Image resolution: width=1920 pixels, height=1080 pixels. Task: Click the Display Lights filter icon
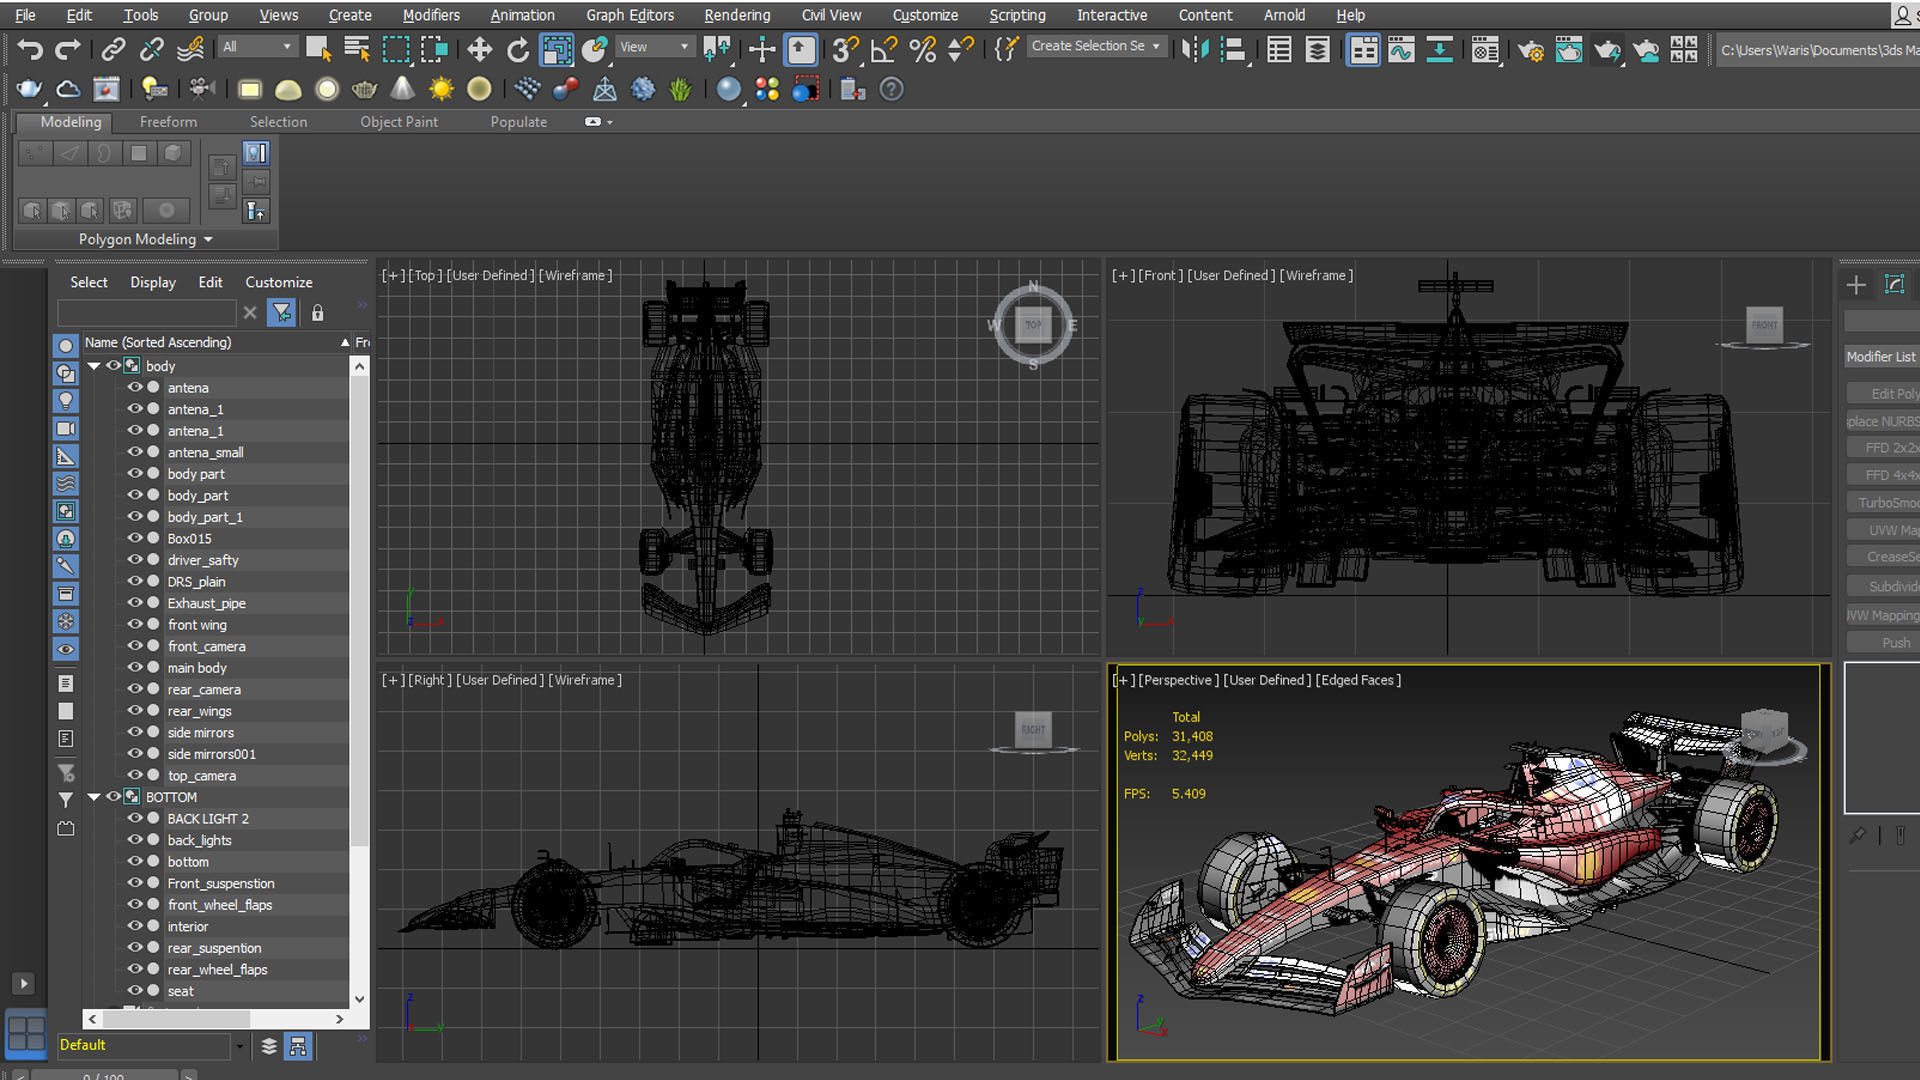pos(65,400)
